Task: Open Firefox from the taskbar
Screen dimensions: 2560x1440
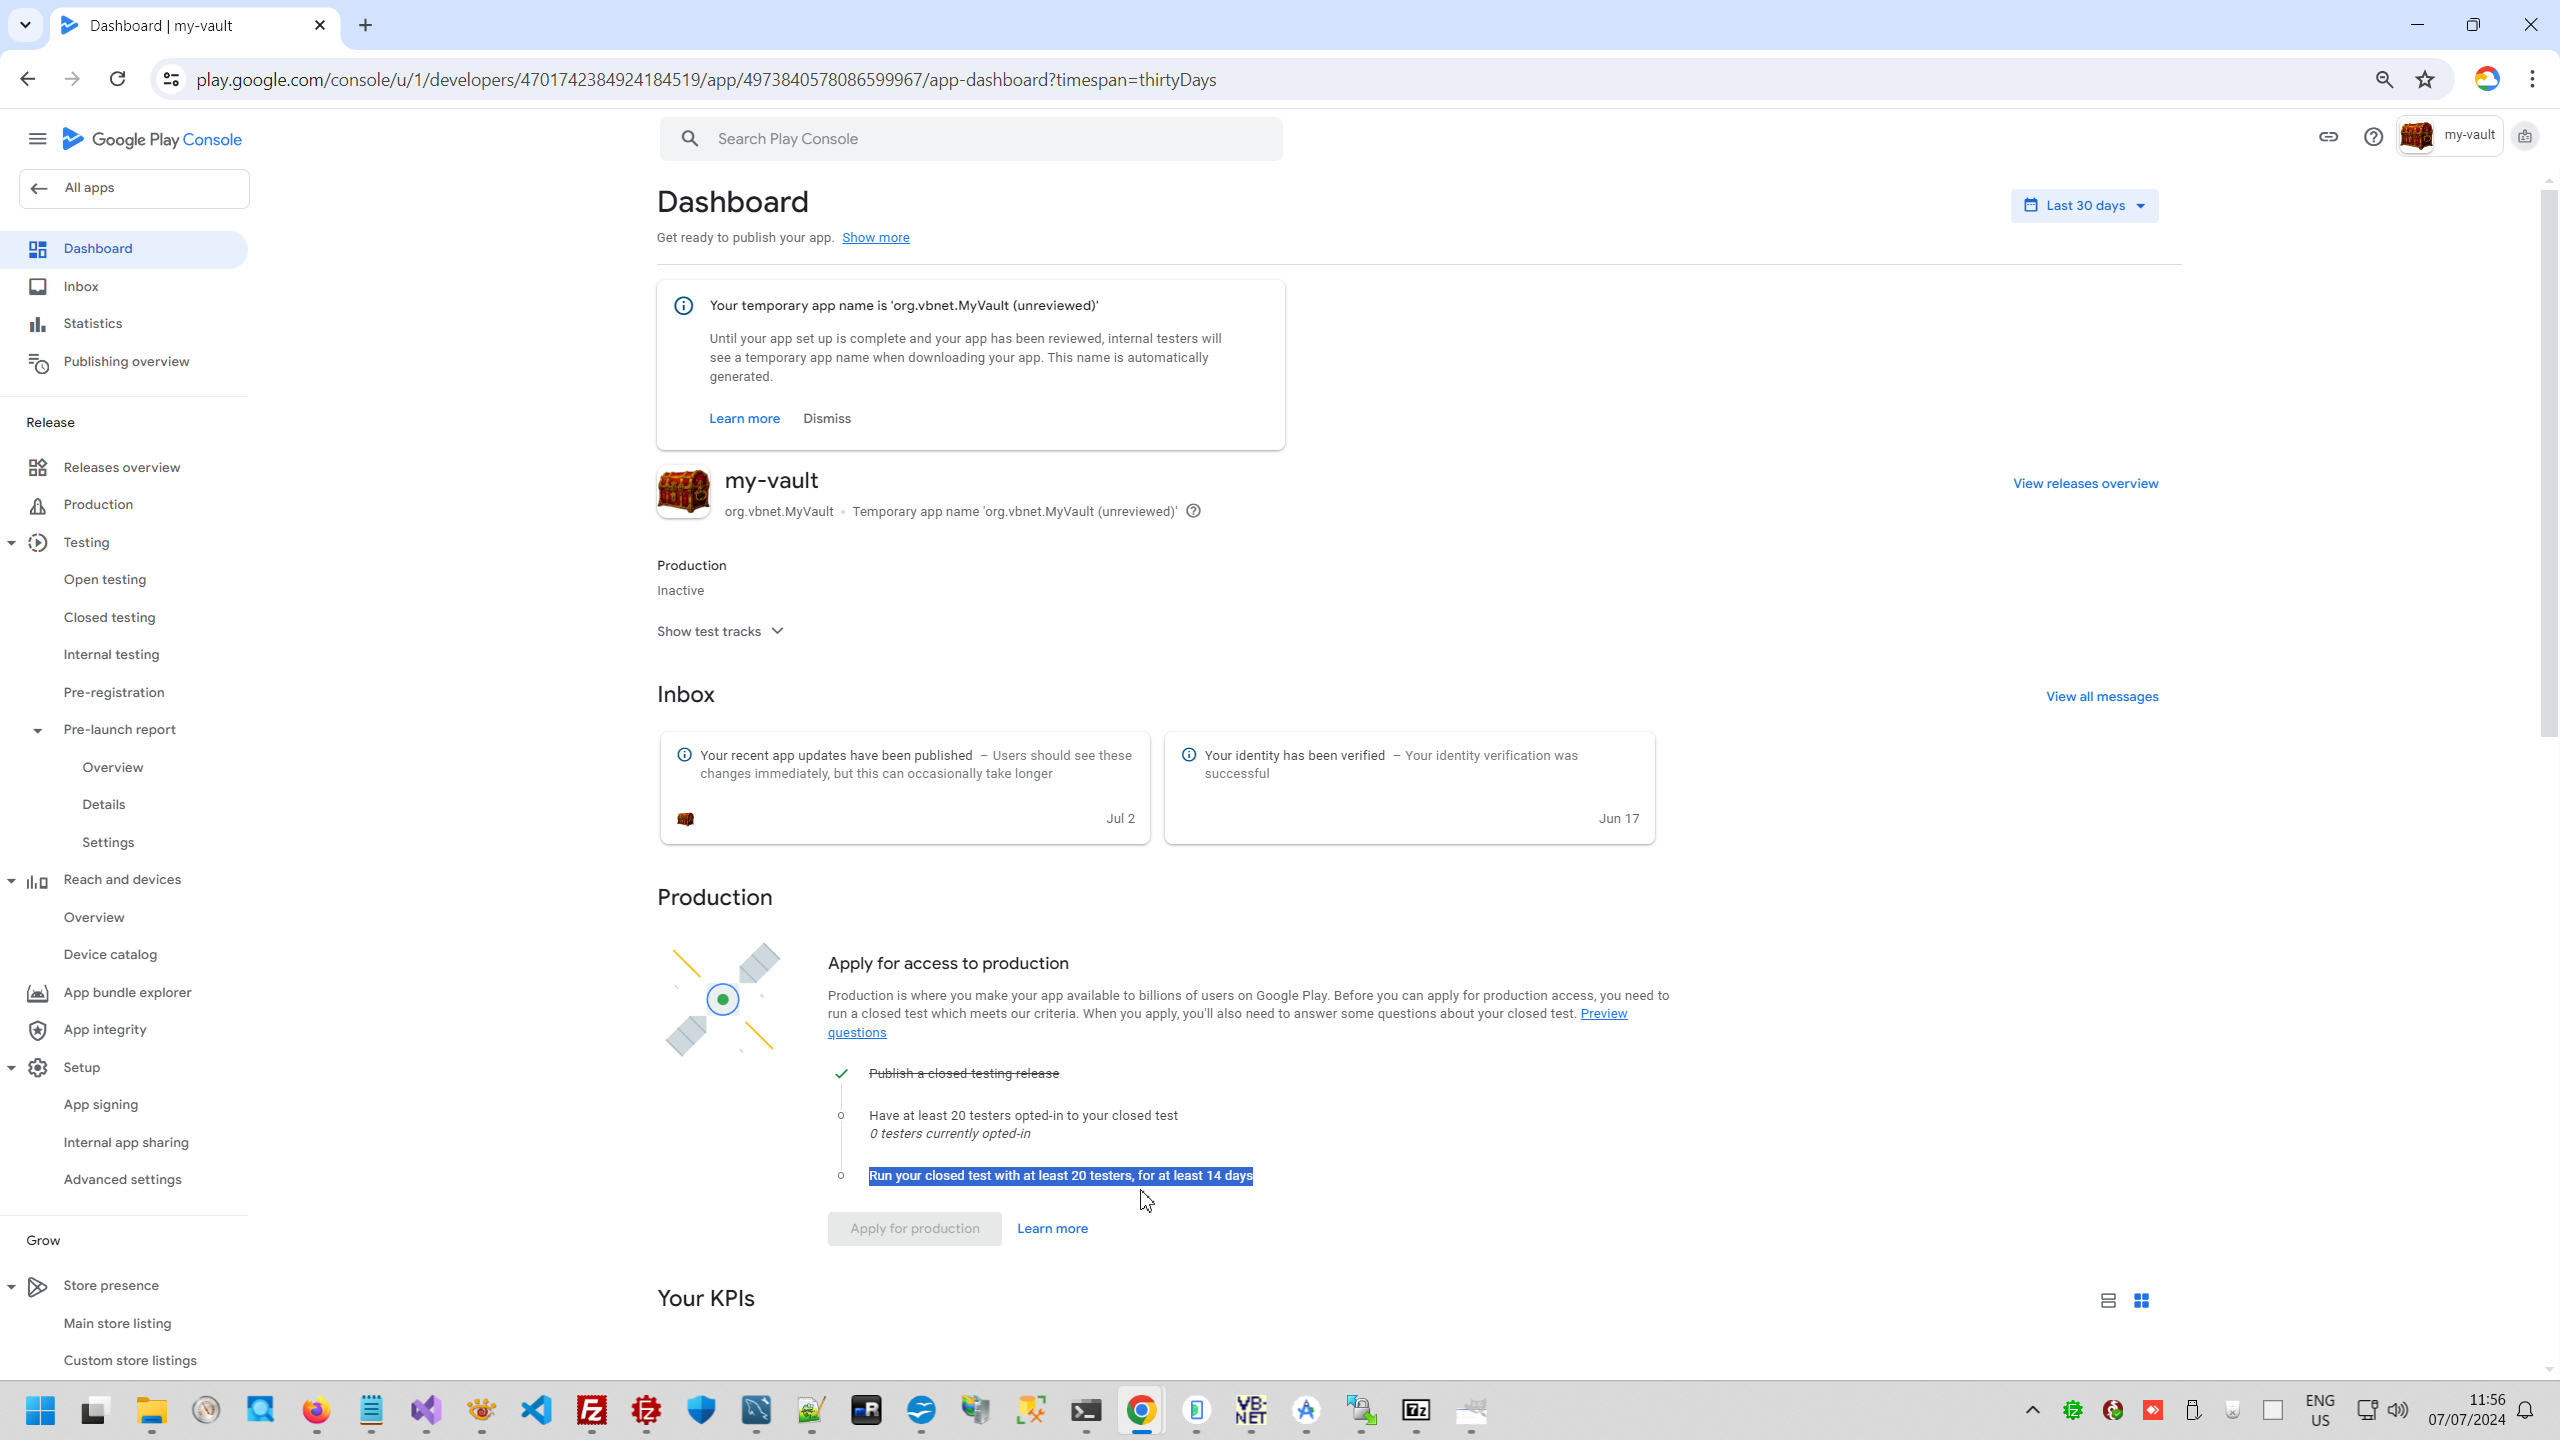Action: pyautogui.click(x=316, y=1411)
